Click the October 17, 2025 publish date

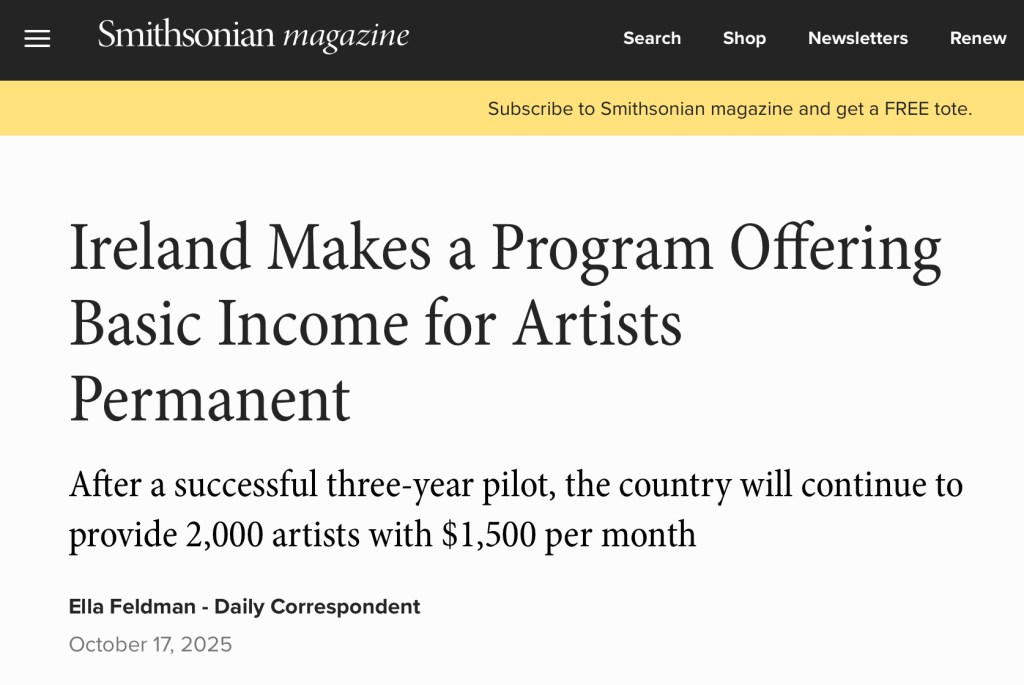coord(150,645)
